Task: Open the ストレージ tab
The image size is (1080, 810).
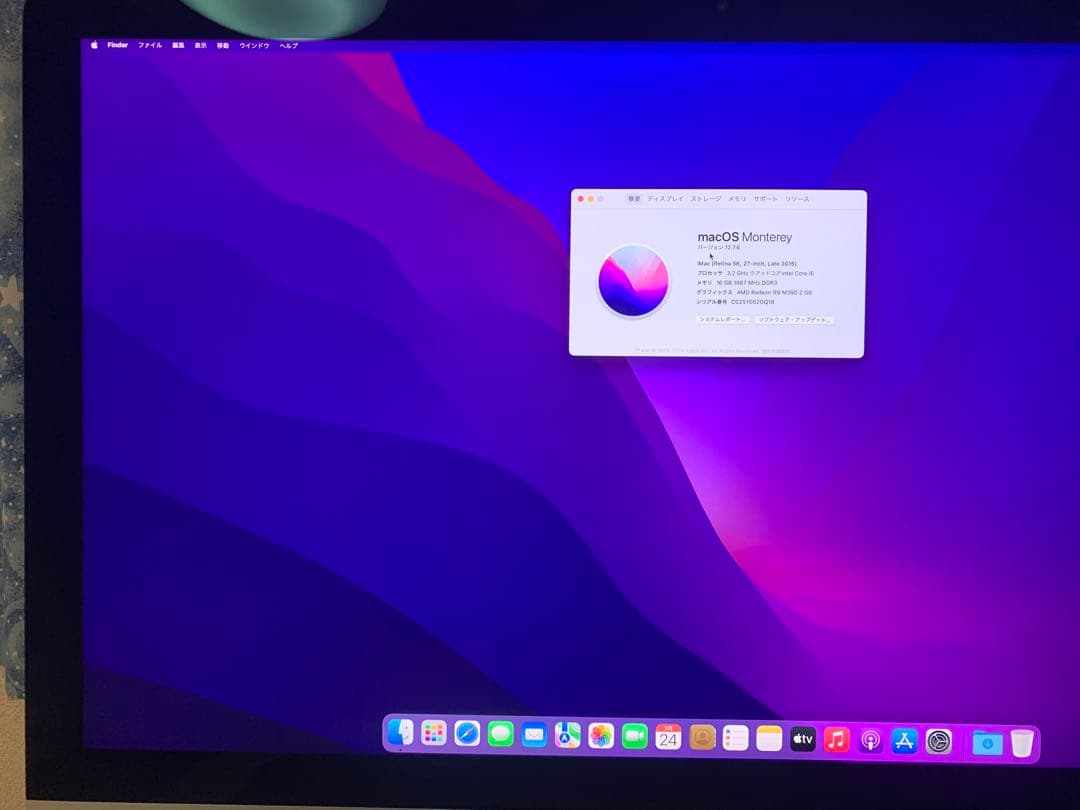Action: 706,199
